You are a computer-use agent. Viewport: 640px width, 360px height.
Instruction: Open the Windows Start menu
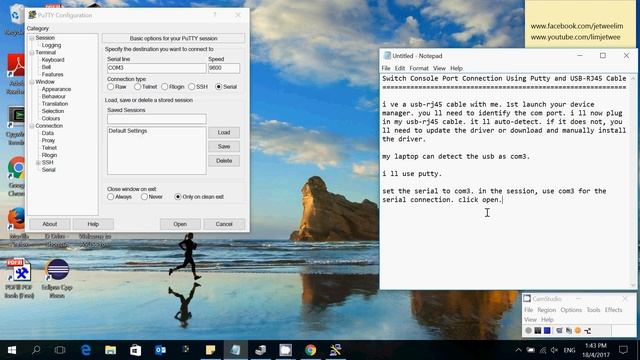pos(12,350)
